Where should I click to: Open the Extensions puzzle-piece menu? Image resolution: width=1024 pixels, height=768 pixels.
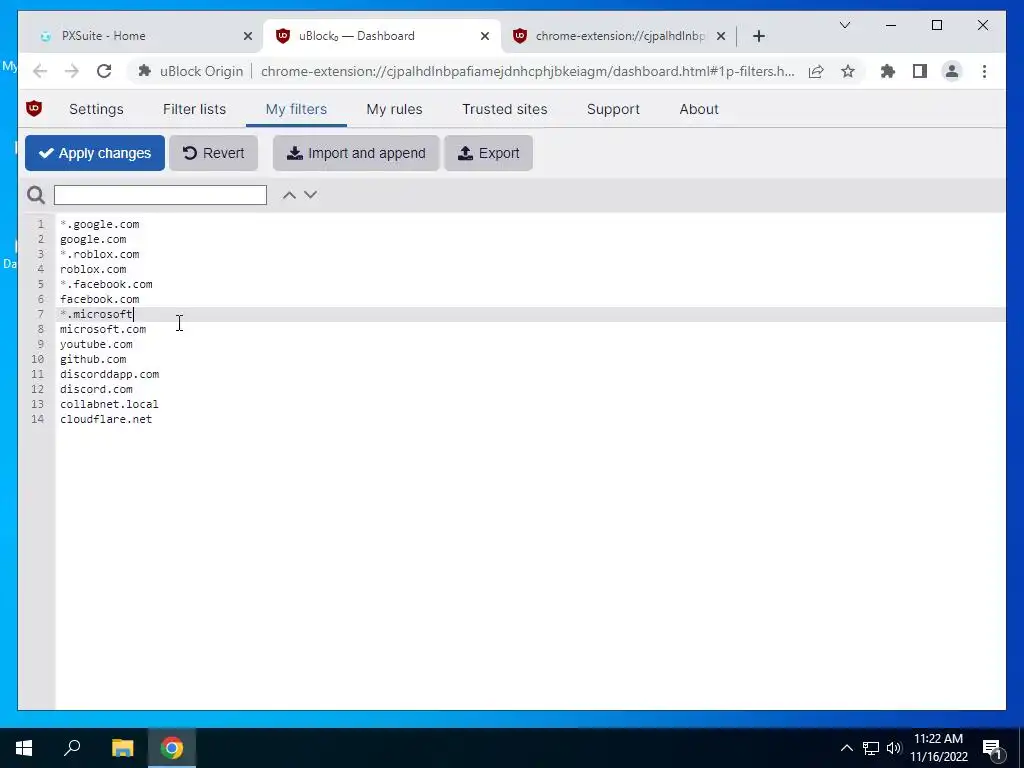(x=888, y=71)
